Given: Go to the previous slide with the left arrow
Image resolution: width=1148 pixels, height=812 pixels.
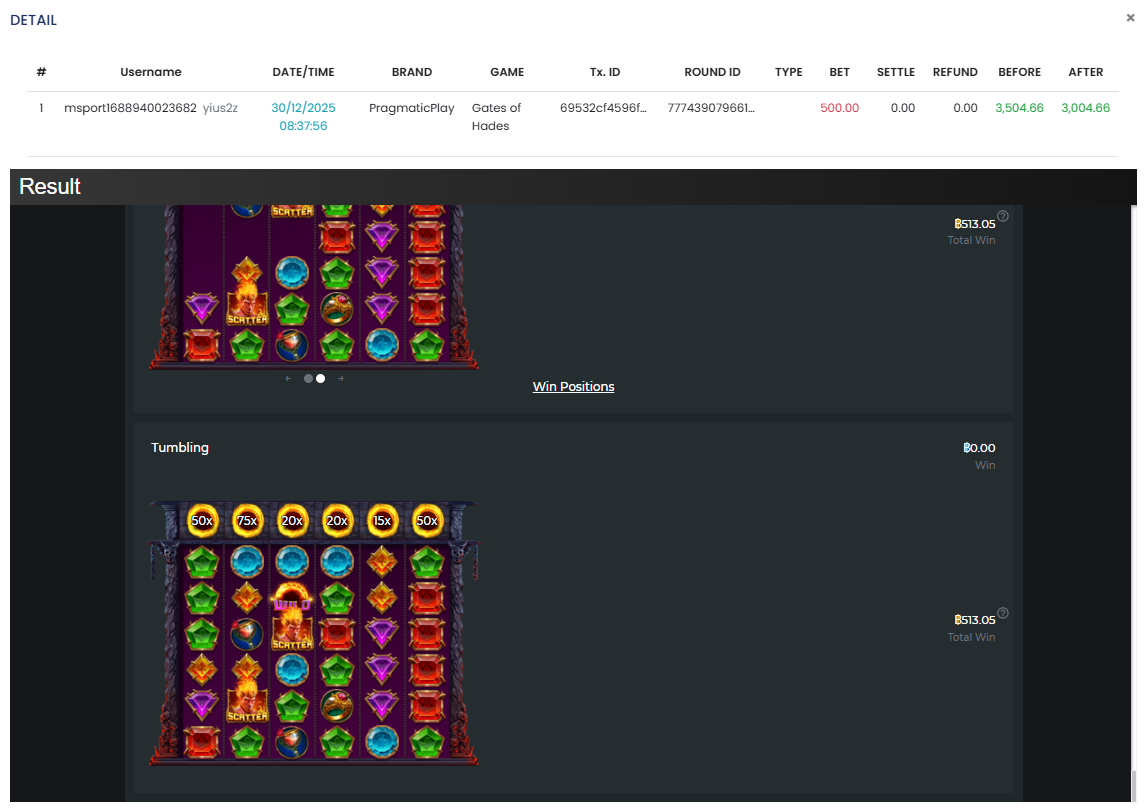Looking at the screenshot, I should (x=288, y=379).
